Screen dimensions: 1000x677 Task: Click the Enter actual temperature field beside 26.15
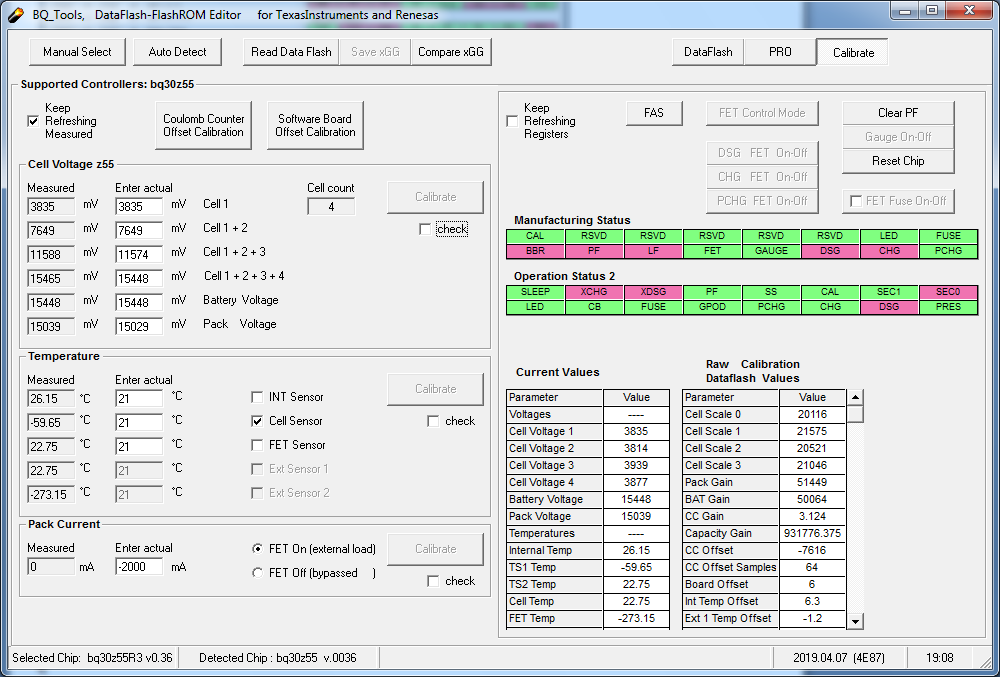pos(139,398)
